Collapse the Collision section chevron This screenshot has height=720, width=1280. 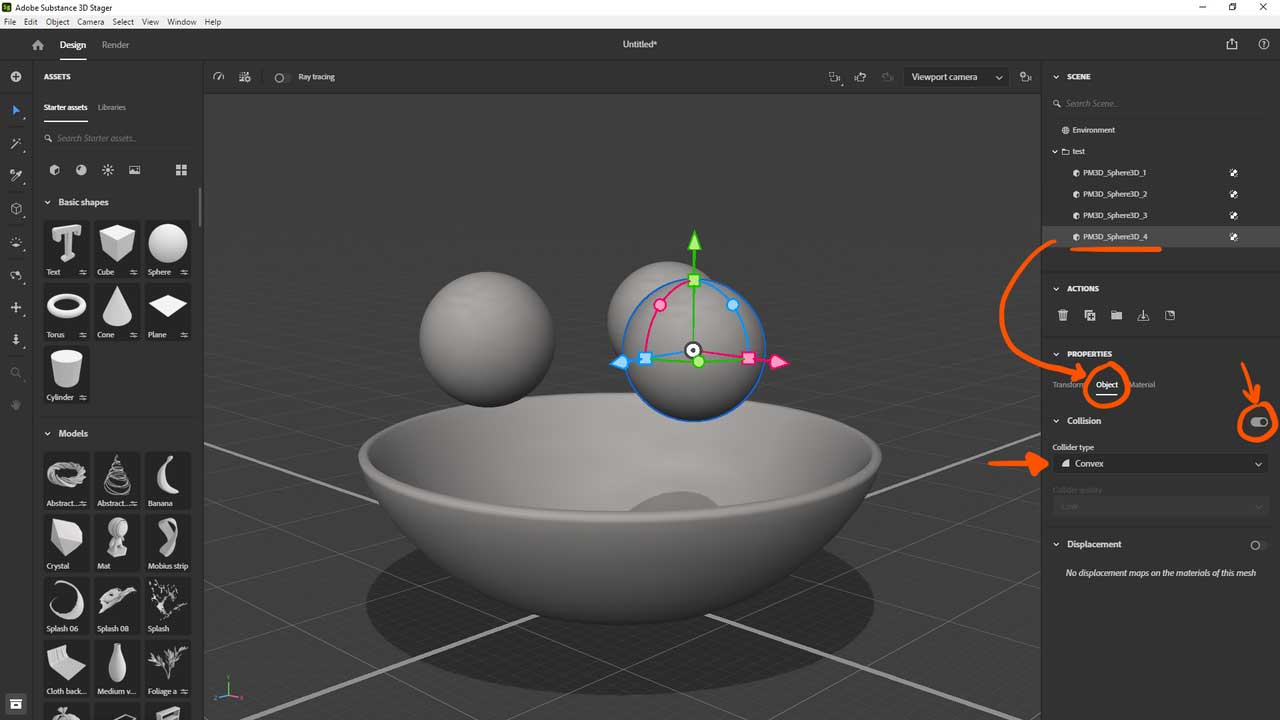1055,421
